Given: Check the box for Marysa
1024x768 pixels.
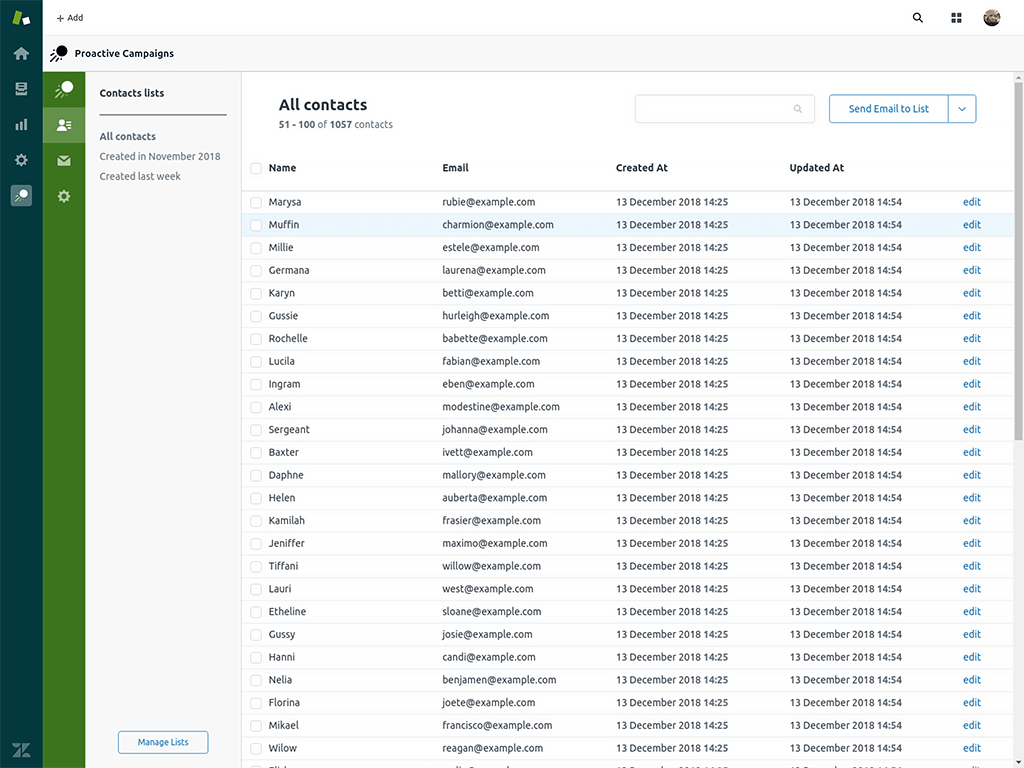Looking at the screenshot, I should (256, 202).
